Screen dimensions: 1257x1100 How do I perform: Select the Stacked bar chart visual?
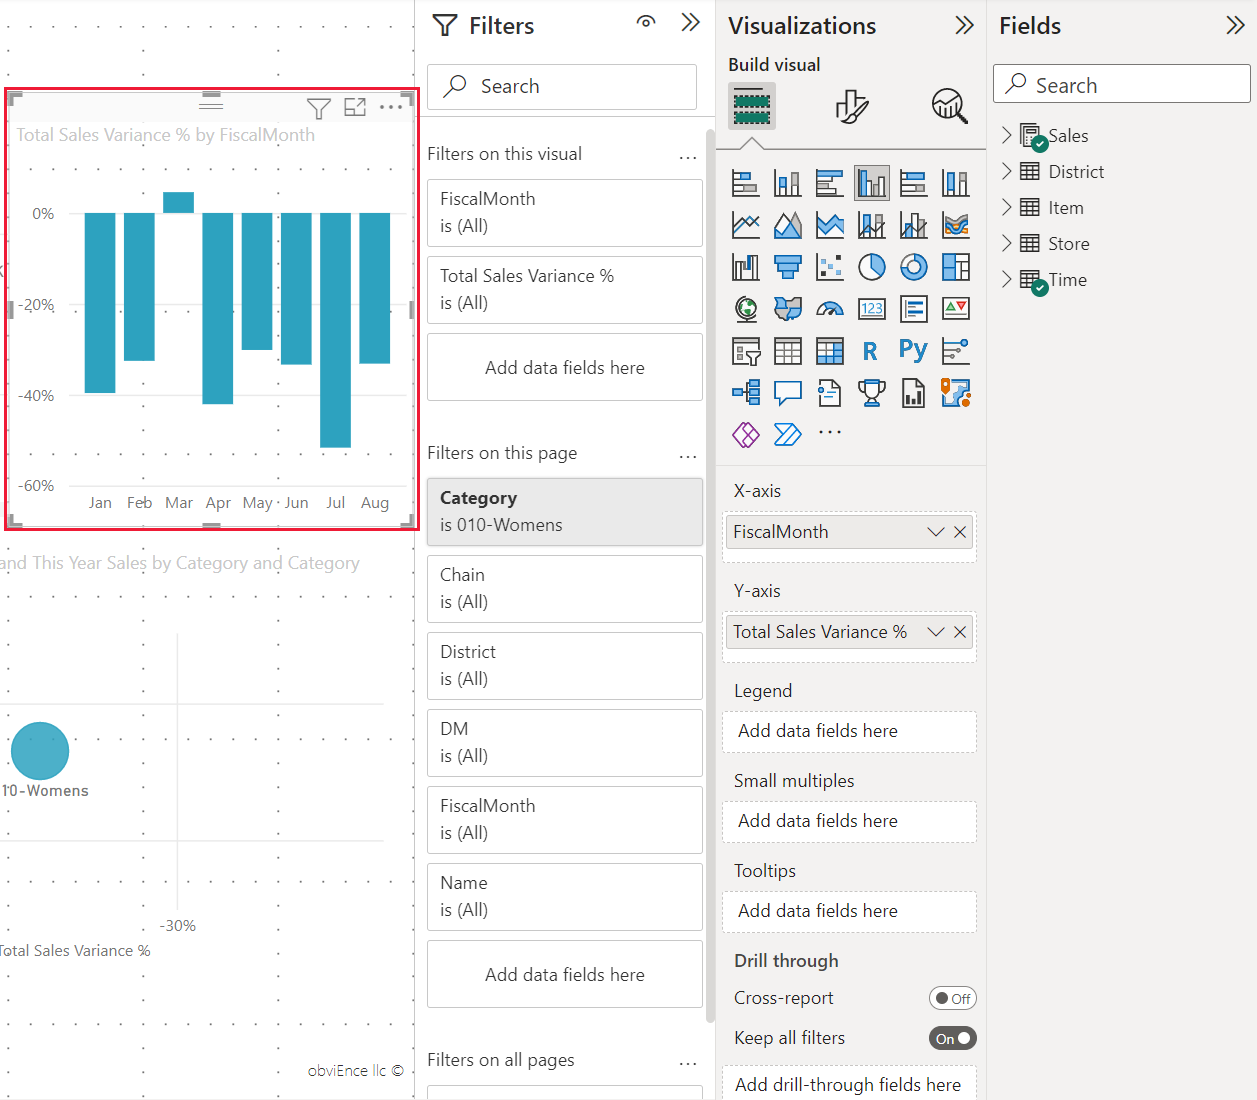coord(746,183)
